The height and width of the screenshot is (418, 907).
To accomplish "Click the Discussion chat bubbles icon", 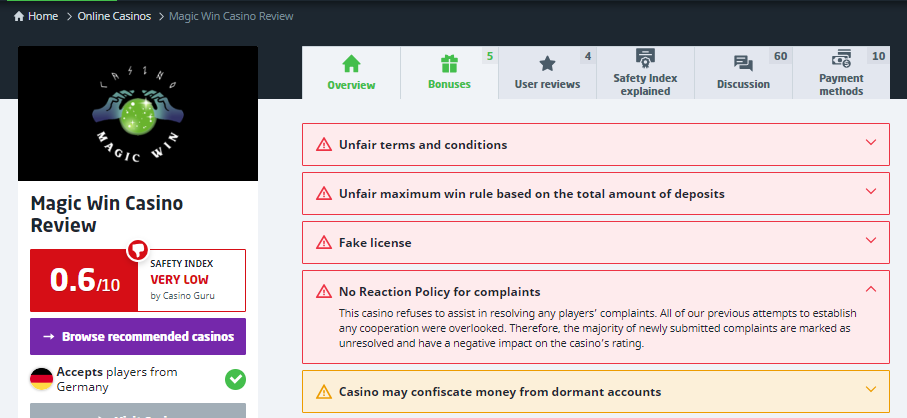I will pos(743,64).
